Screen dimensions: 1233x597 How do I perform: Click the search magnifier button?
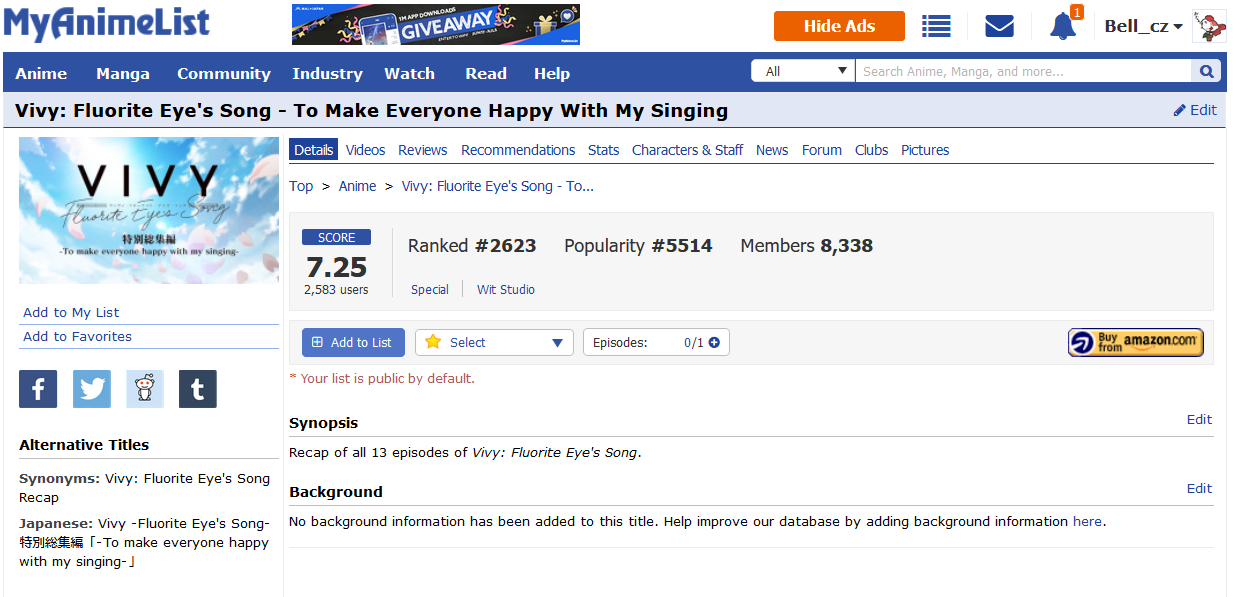click(1206, 71)
